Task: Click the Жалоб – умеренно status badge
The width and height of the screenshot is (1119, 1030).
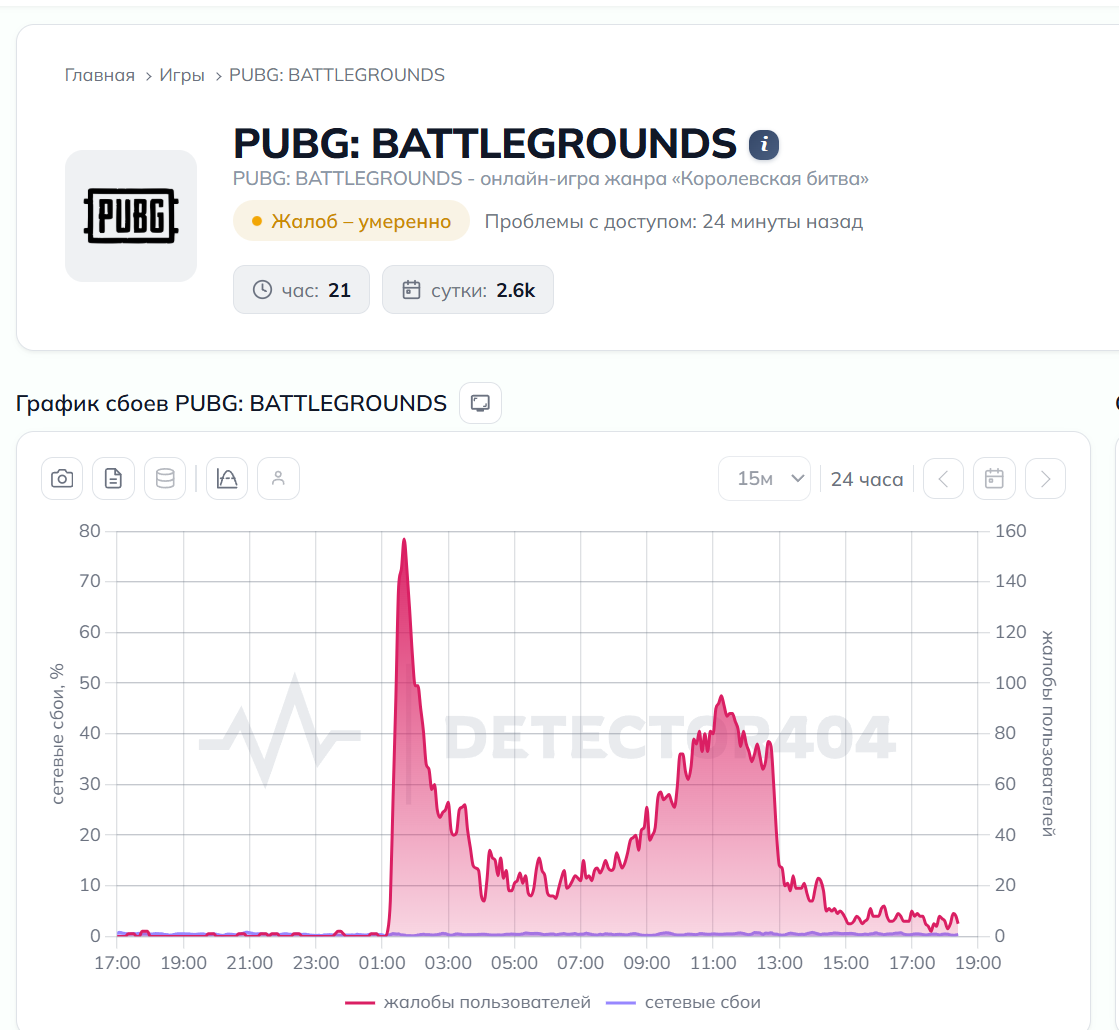Action: click(351, 221)
